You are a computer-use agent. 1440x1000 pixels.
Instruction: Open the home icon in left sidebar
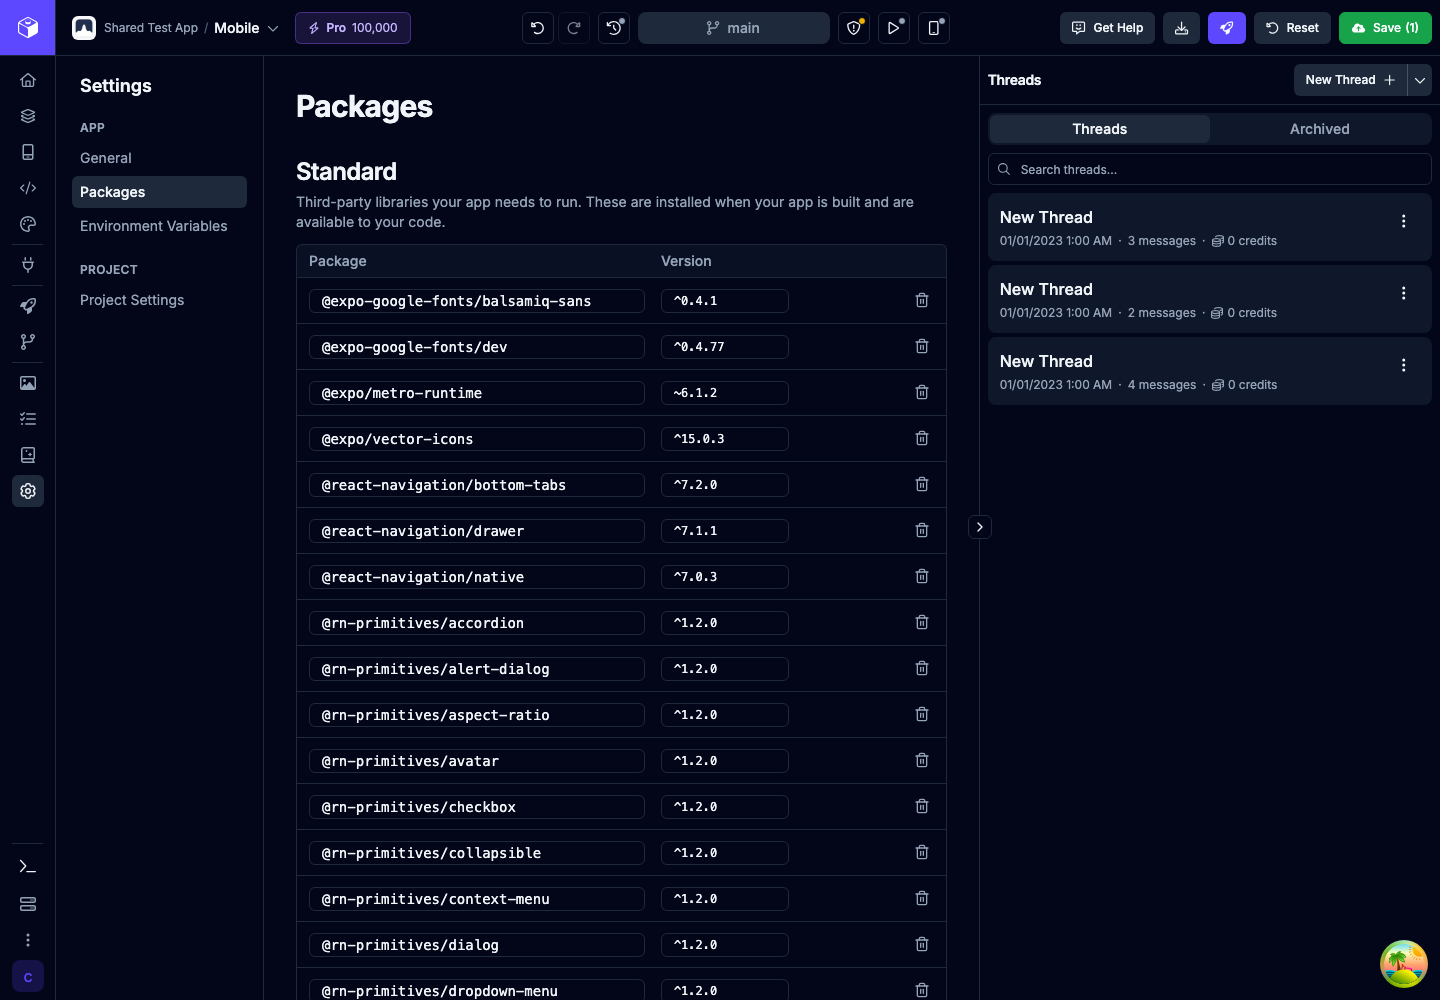pos(28,80)
